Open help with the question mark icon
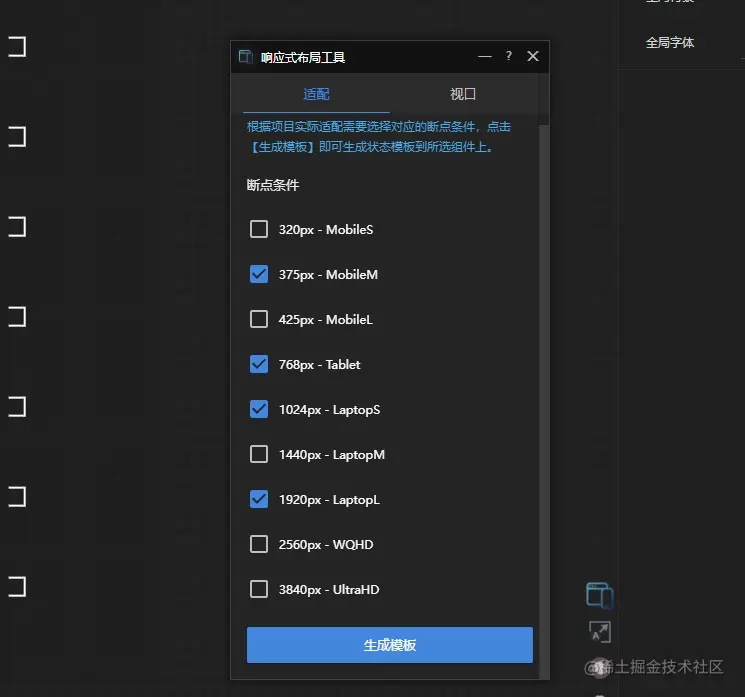This screenshot has height=697, width=745. coord(509,56)
